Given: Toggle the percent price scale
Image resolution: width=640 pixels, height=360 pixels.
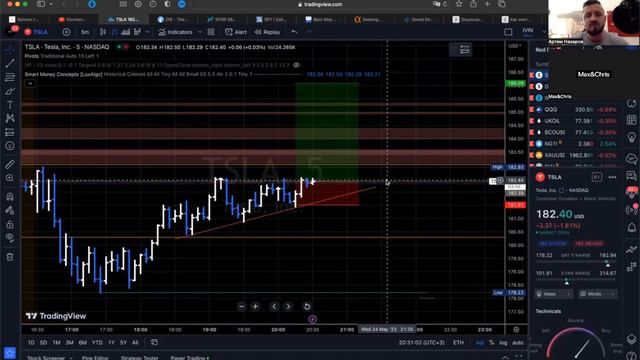Looking at the screenshot, I should pyautogui.click(x=491, y=342).
